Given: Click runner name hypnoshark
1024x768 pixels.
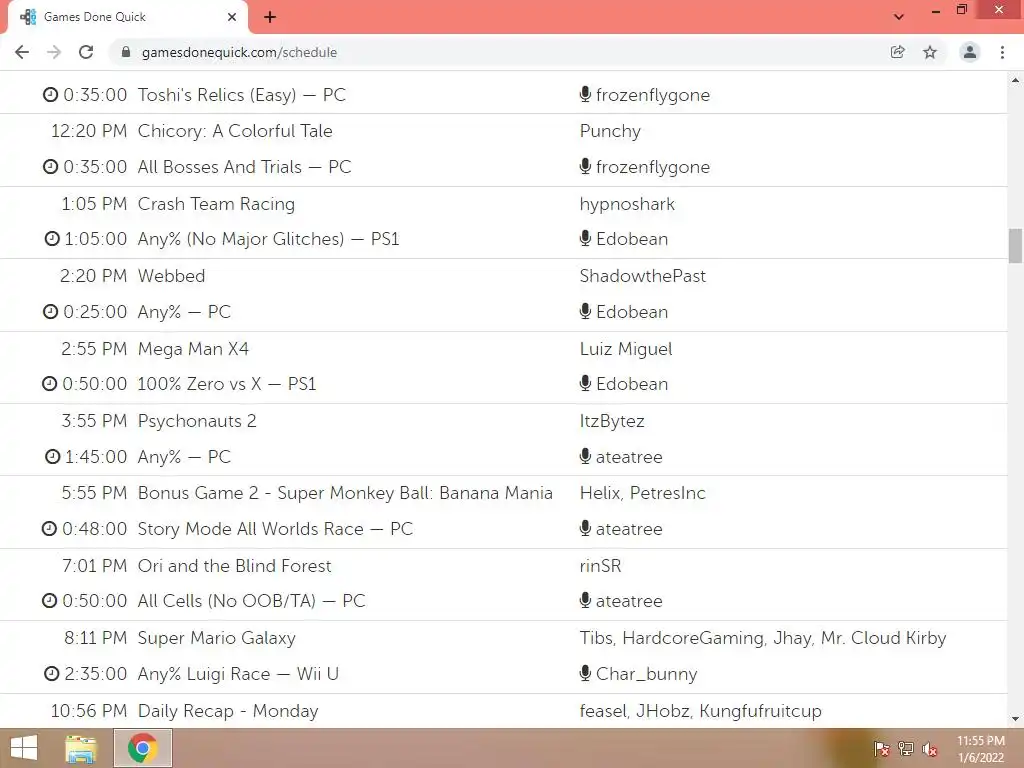Looking at the screenshot, I should coord(627,204).
